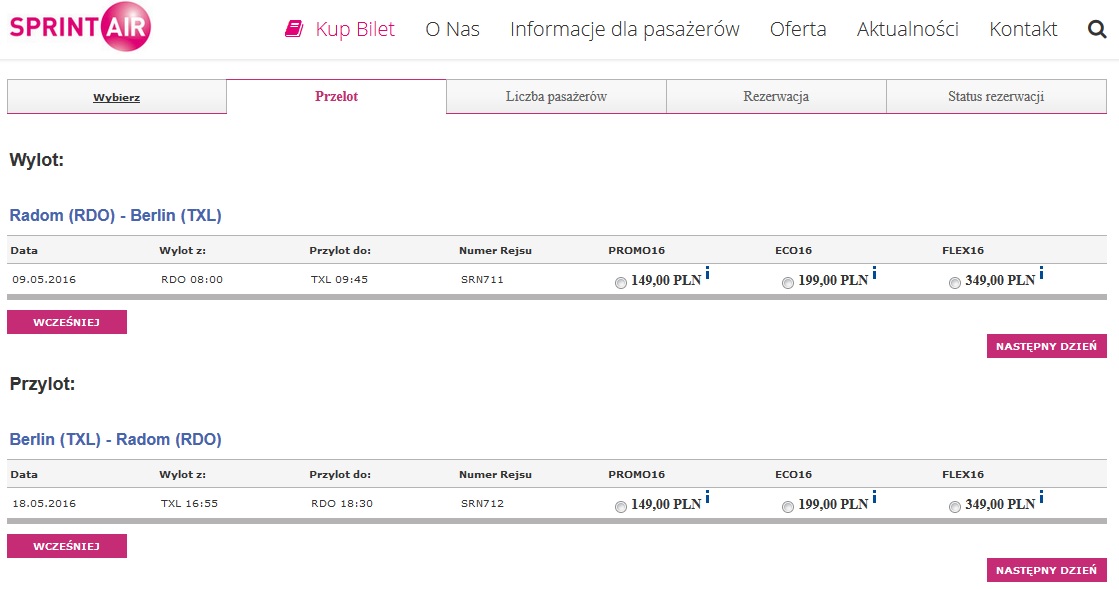Open Informacje dla pasażerów menu
Screen dimensions: 1119x589
pyautogui.click(x=624, y=29)
